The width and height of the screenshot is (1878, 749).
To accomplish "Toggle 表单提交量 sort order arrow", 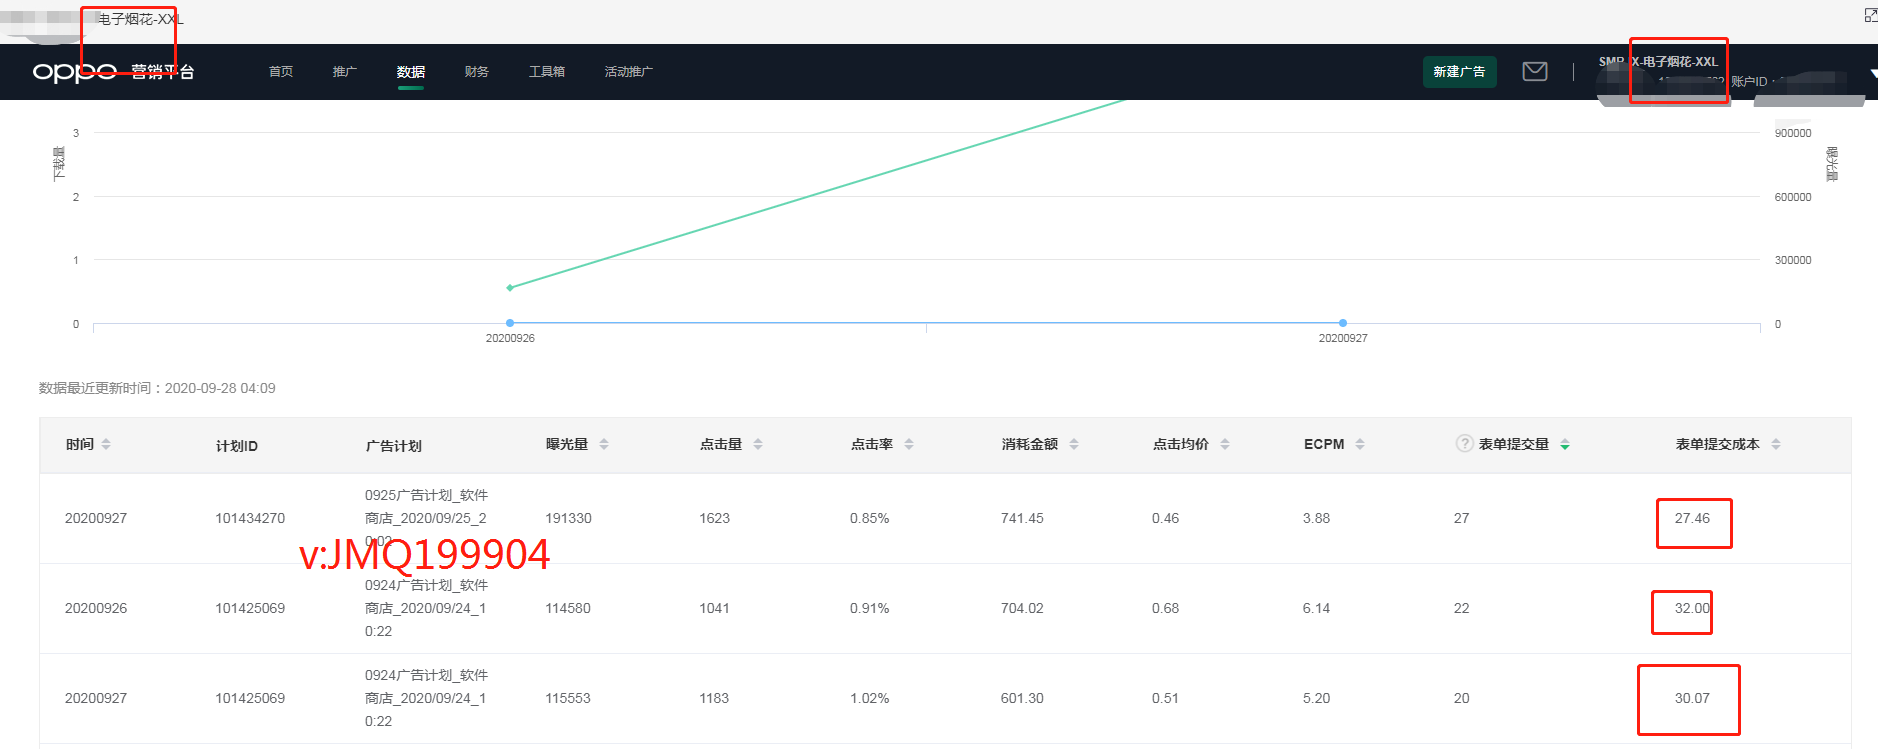I will click(1565, 444).
